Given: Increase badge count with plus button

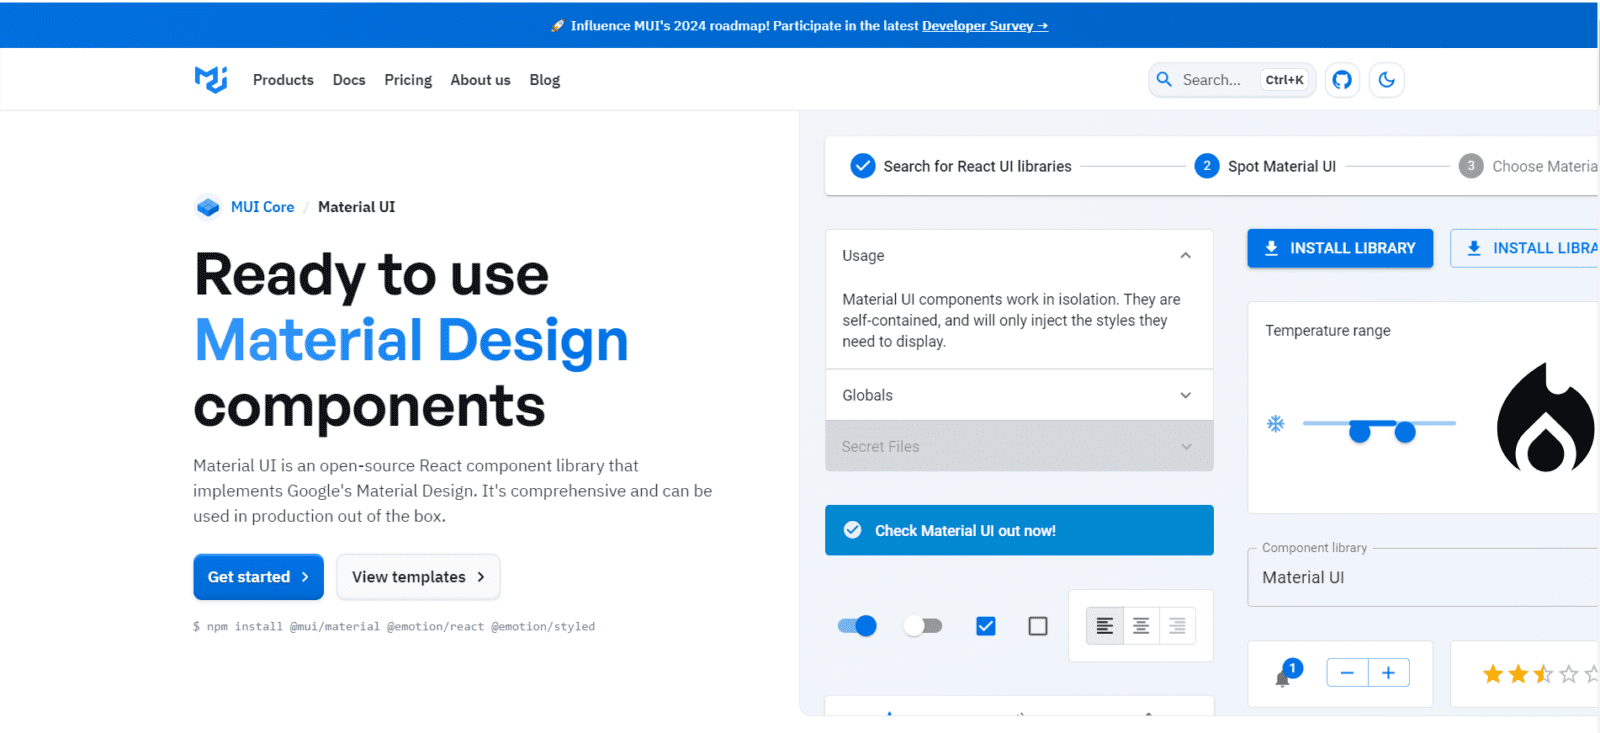Looking at the screenshot, I should point(1389,673).
